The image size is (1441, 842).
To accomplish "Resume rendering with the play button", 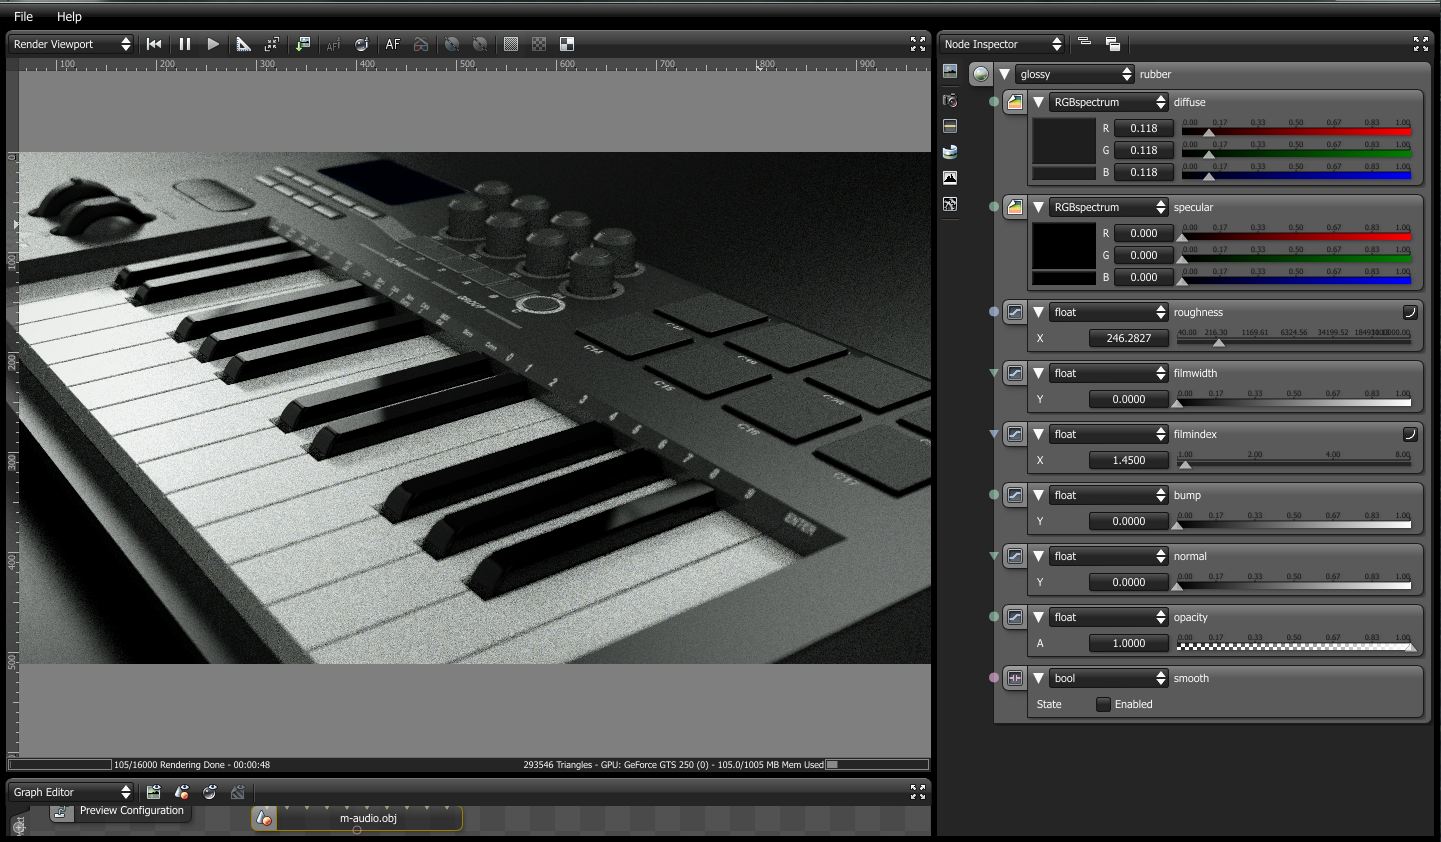I will tap(213, 44).
